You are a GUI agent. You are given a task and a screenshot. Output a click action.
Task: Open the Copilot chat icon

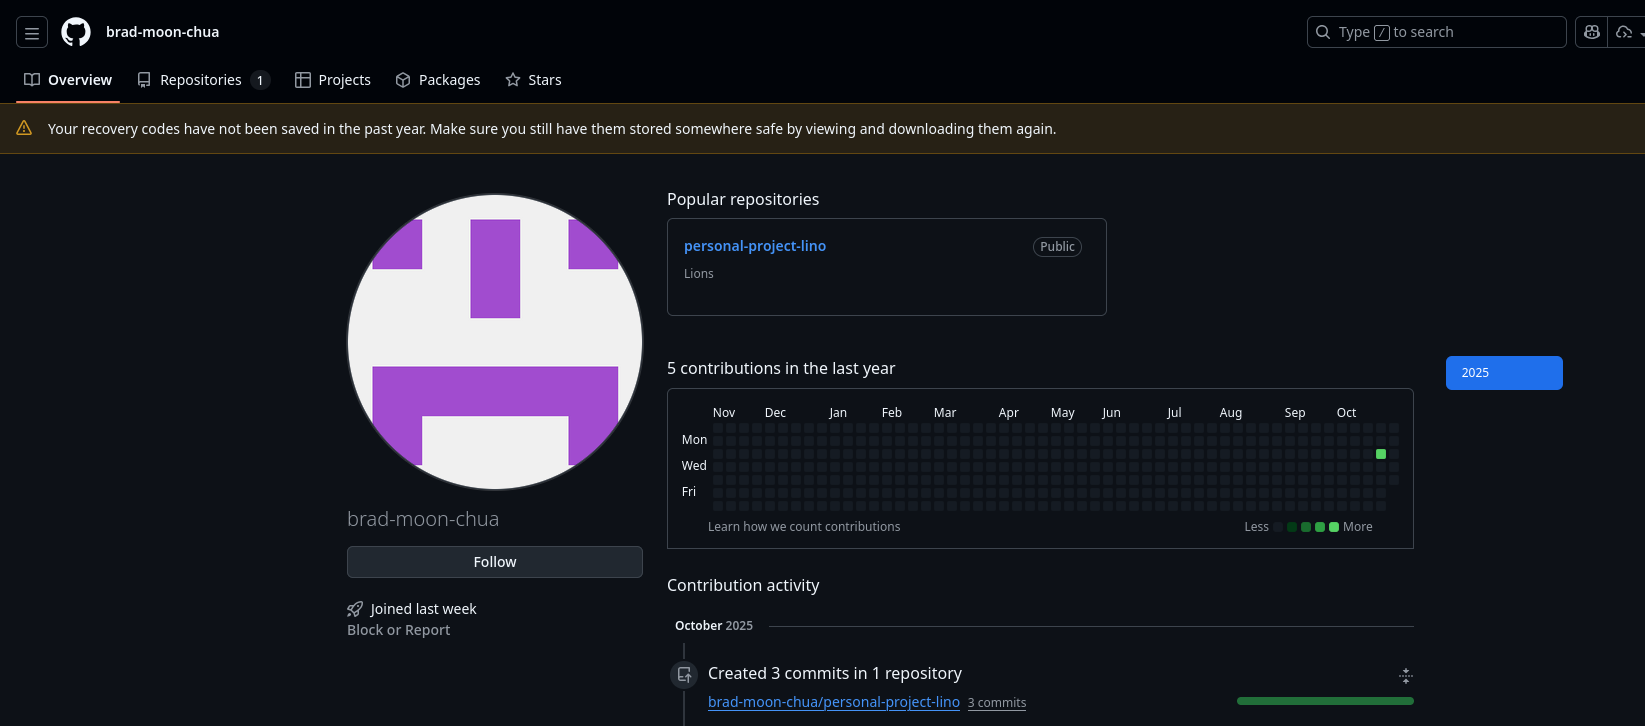1592,32
